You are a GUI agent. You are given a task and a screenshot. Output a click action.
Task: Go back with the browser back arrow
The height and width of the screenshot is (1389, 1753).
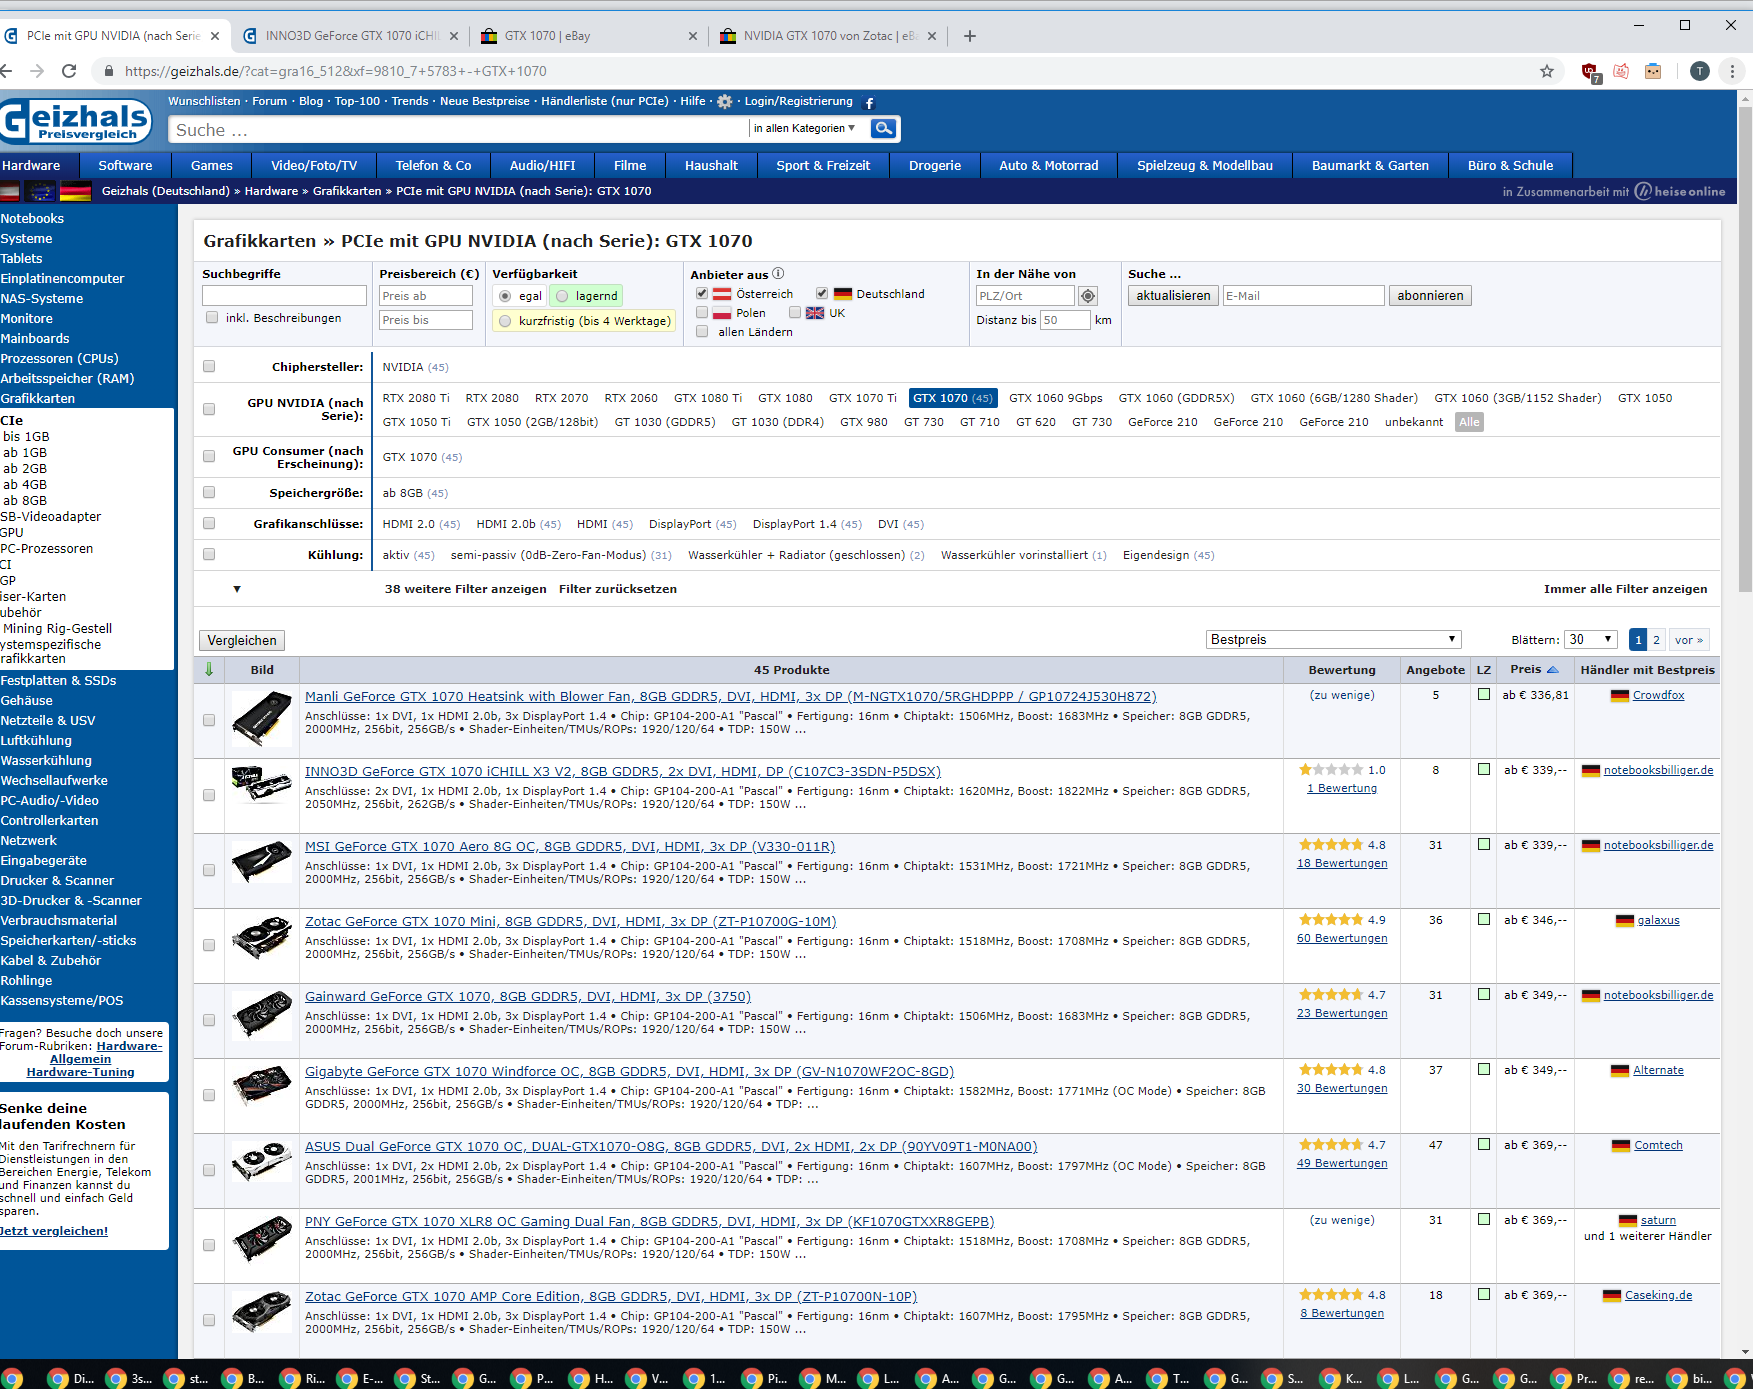[x=6, y=71]
